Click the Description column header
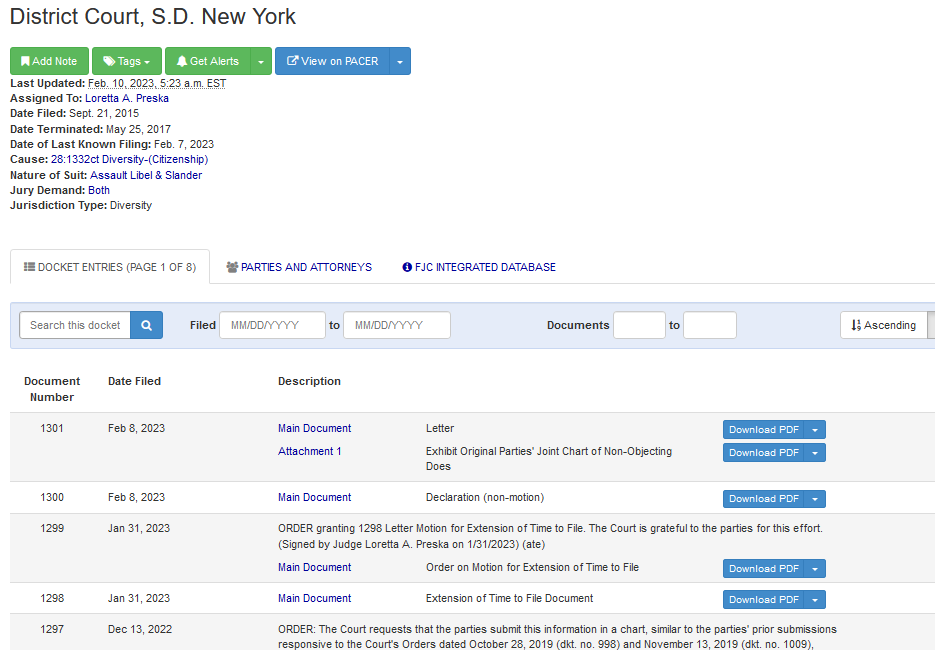 pyautogui.click(x=309, y=381)
